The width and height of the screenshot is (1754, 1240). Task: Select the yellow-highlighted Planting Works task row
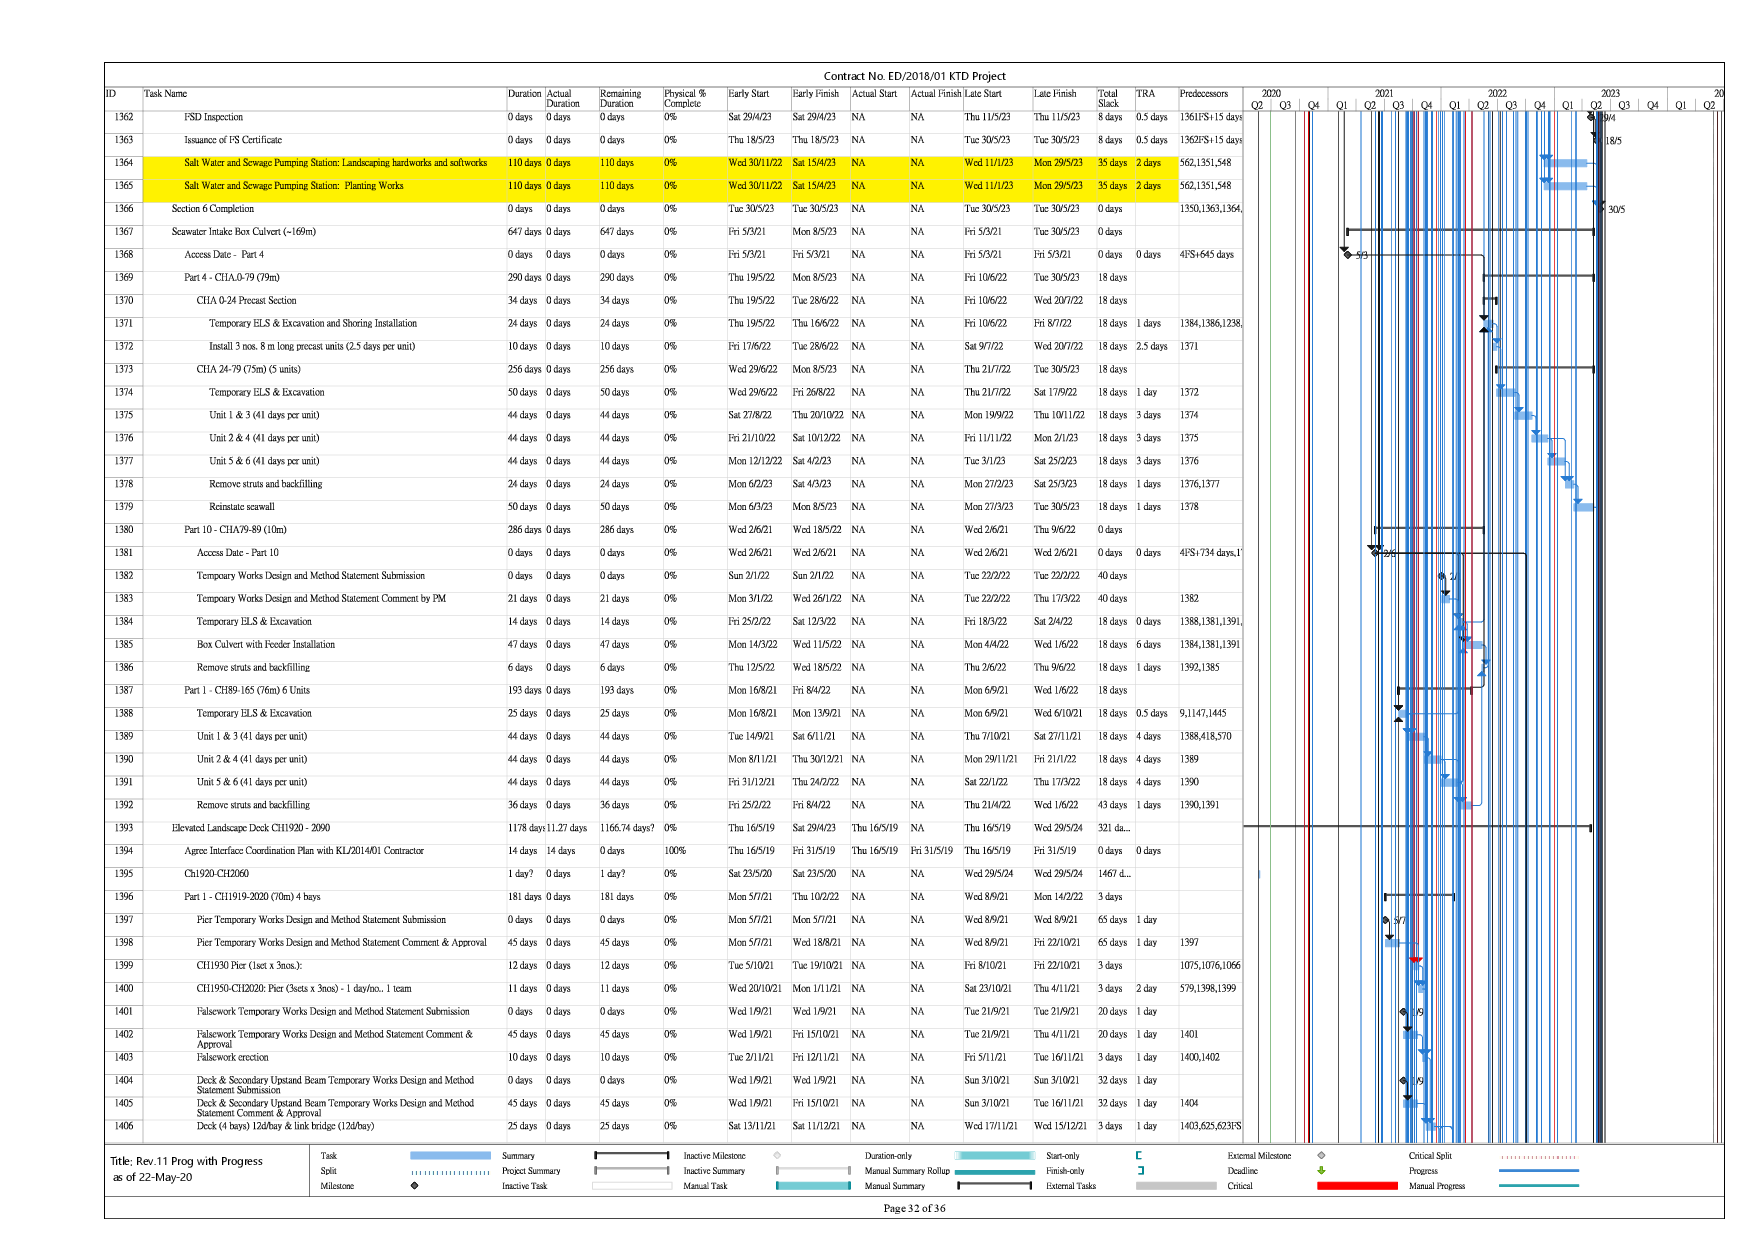tap(293, 186)
